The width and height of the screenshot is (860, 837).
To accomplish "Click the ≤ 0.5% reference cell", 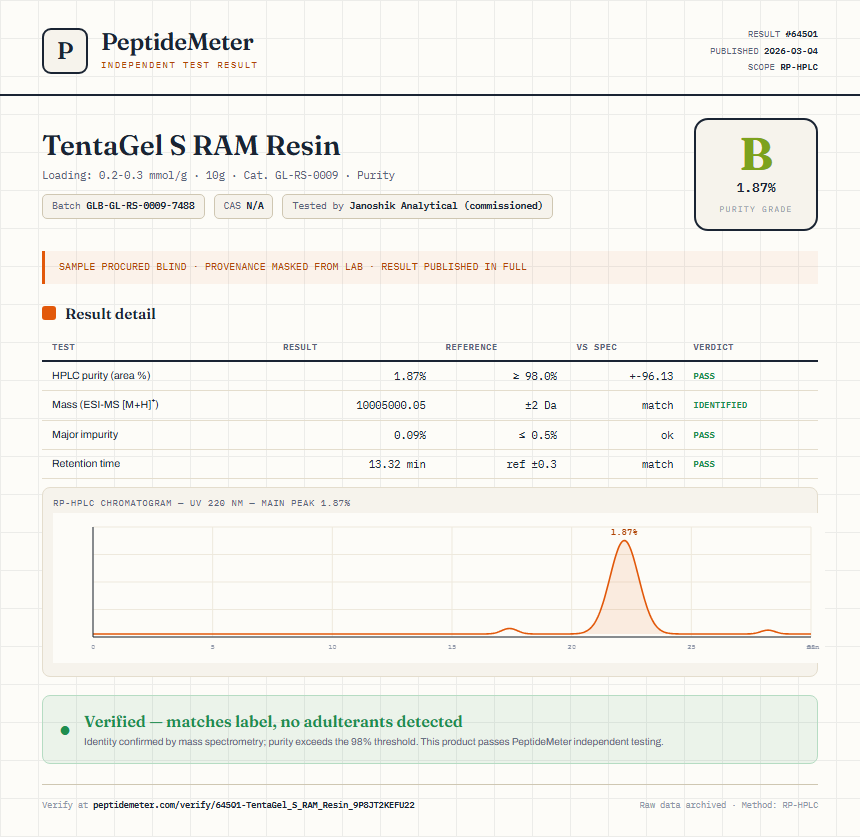I will point(538,435).
